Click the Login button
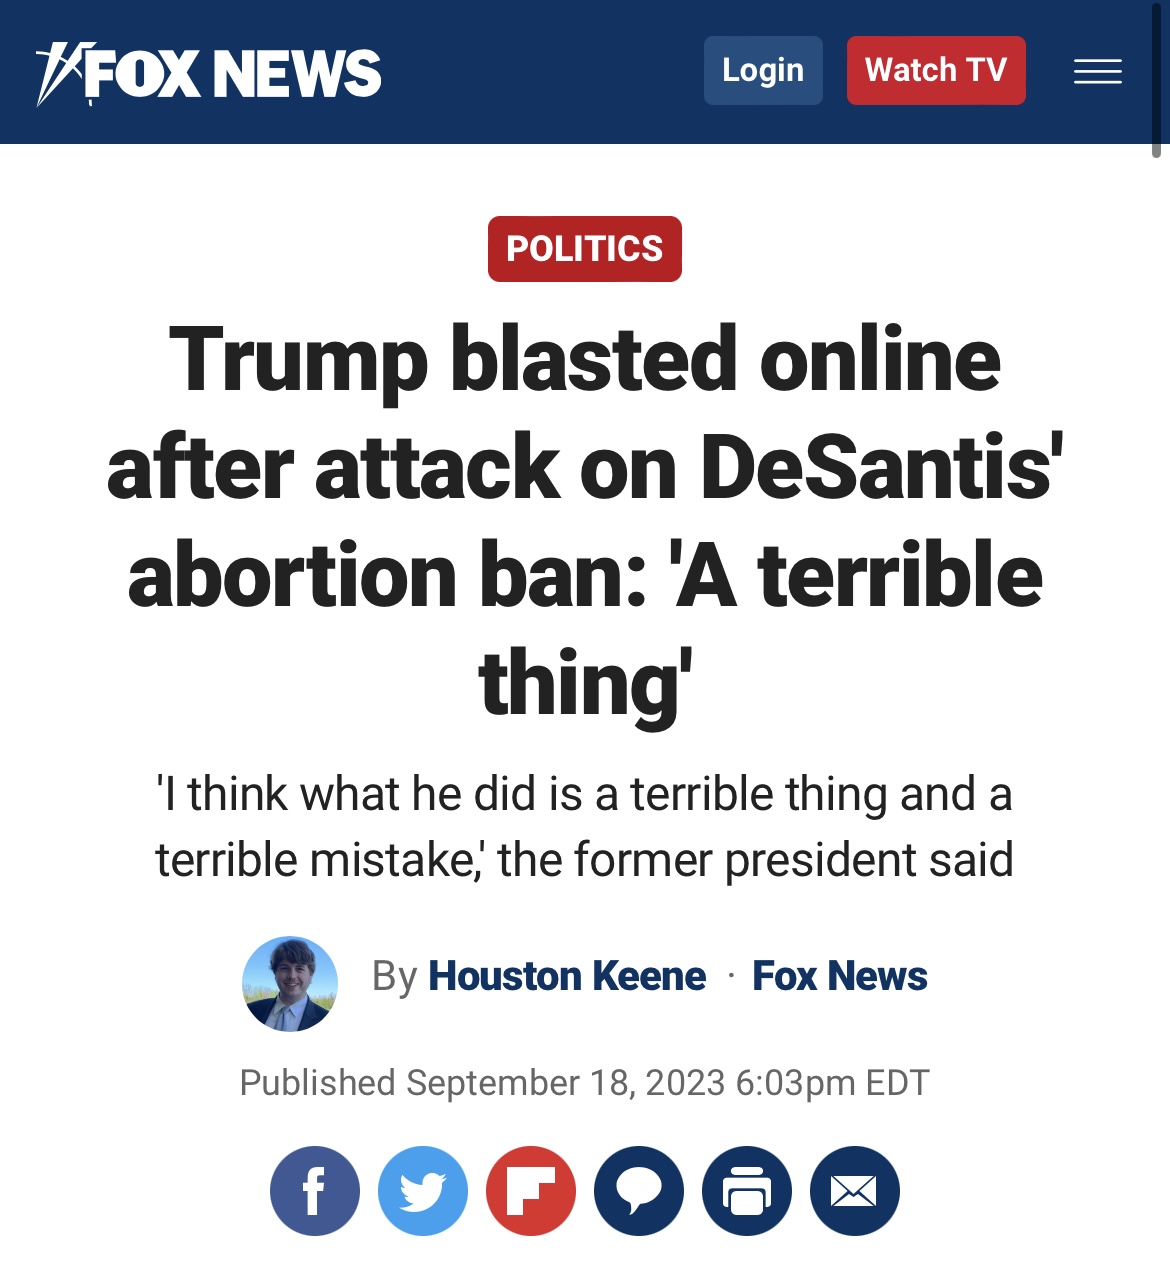This screenshot has width=1170, height=1281. 763,70
